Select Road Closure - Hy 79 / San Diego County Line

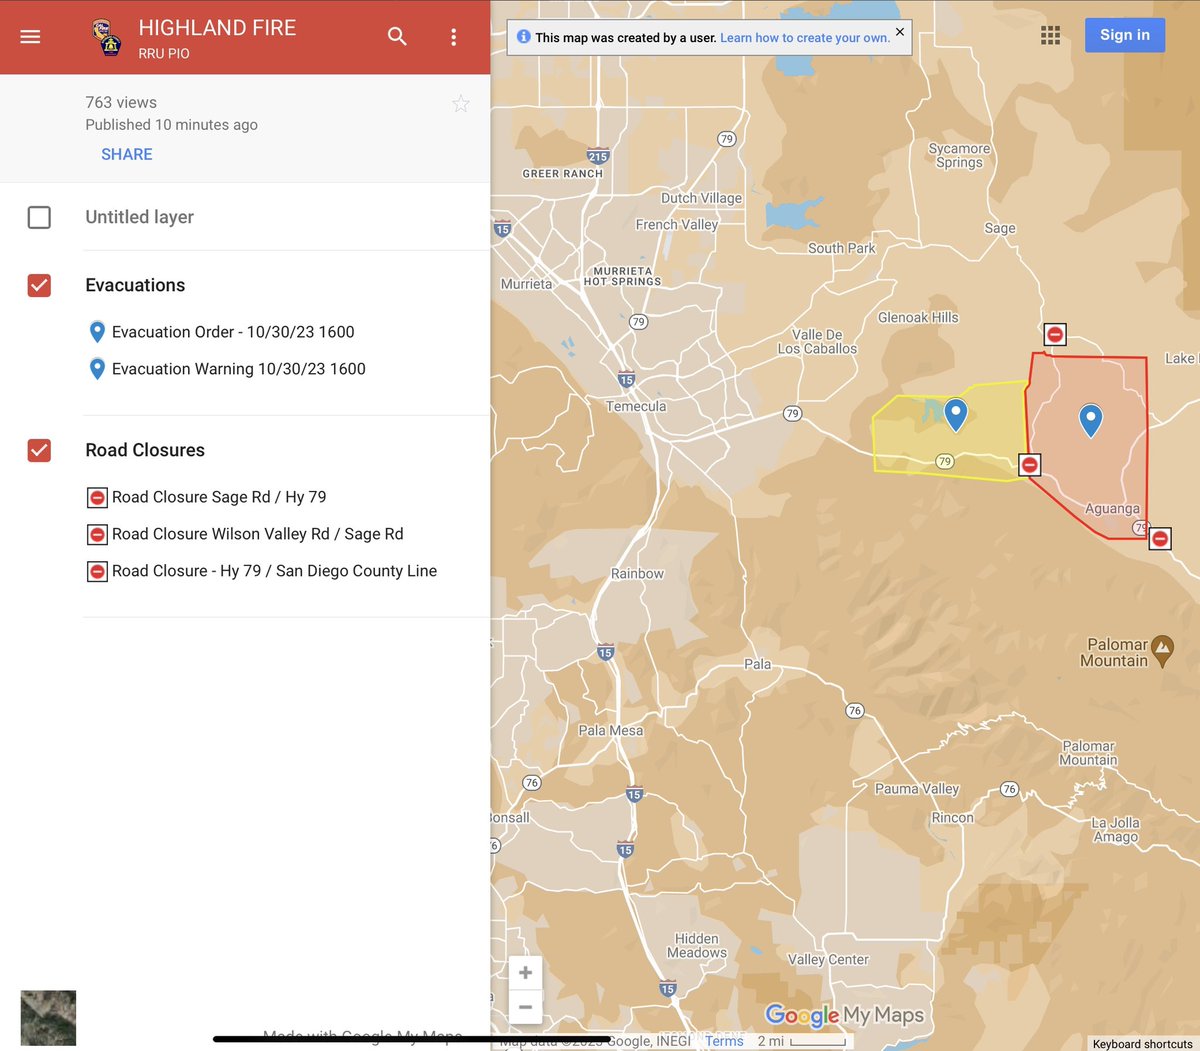pos(275,570)
